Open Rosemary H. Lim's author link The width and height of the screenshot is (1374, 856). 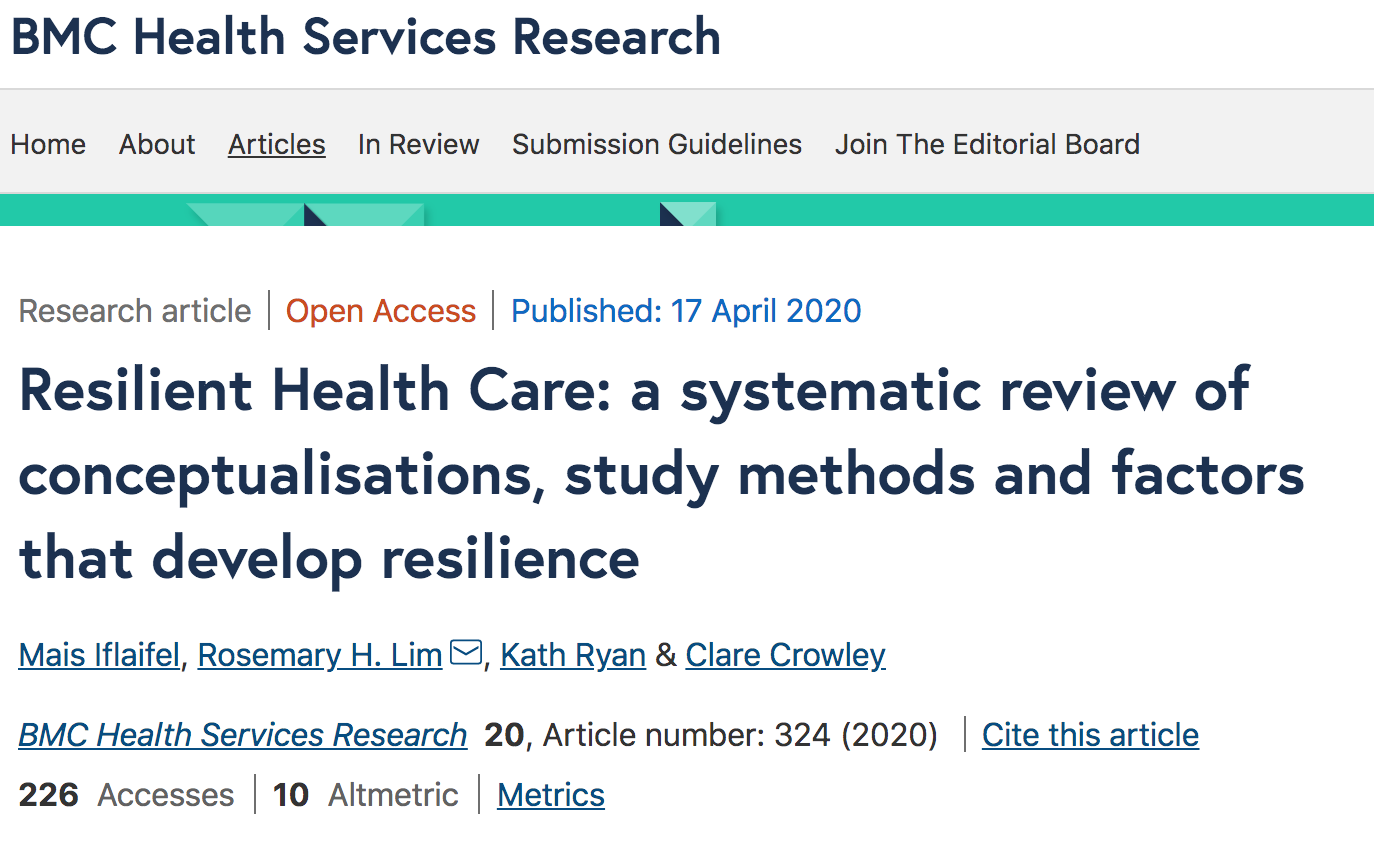click(x=319, y=654)
